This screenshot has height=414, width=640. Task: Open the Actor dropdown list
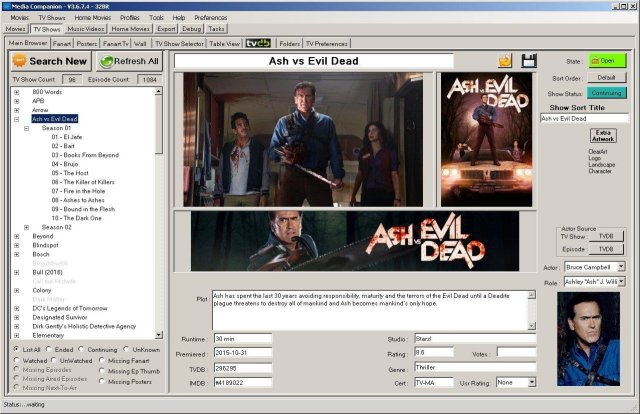click(x=621, y=267)
